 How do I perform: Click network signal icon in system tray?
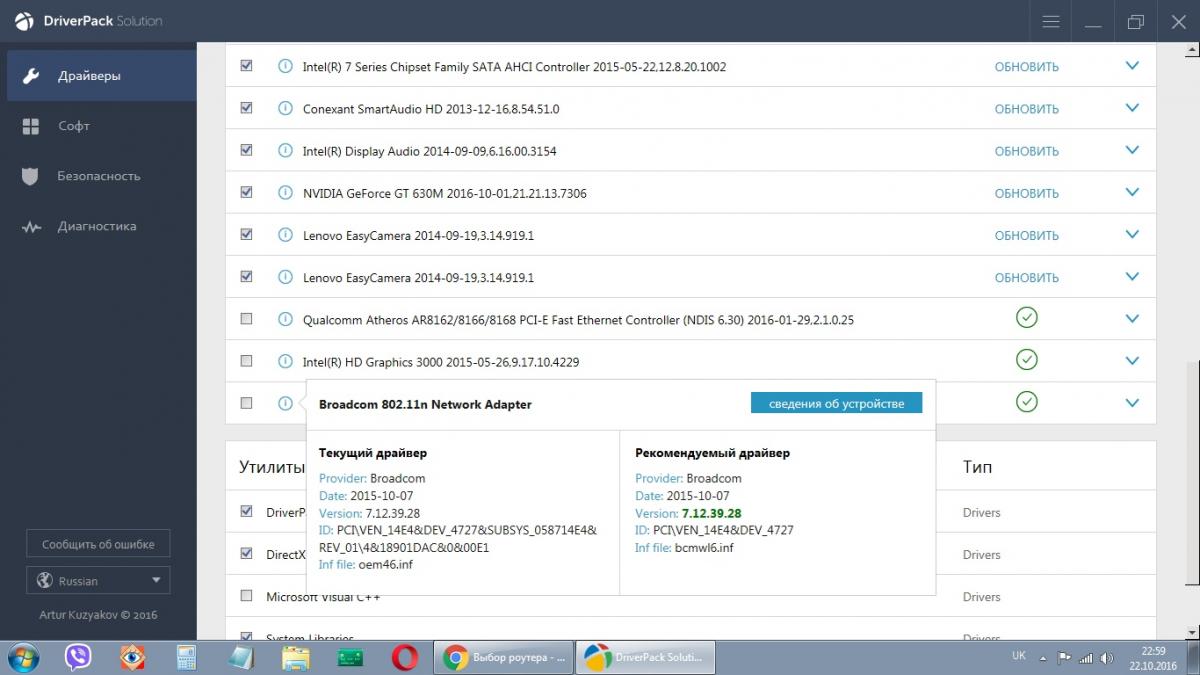(x=1085, y=657)
